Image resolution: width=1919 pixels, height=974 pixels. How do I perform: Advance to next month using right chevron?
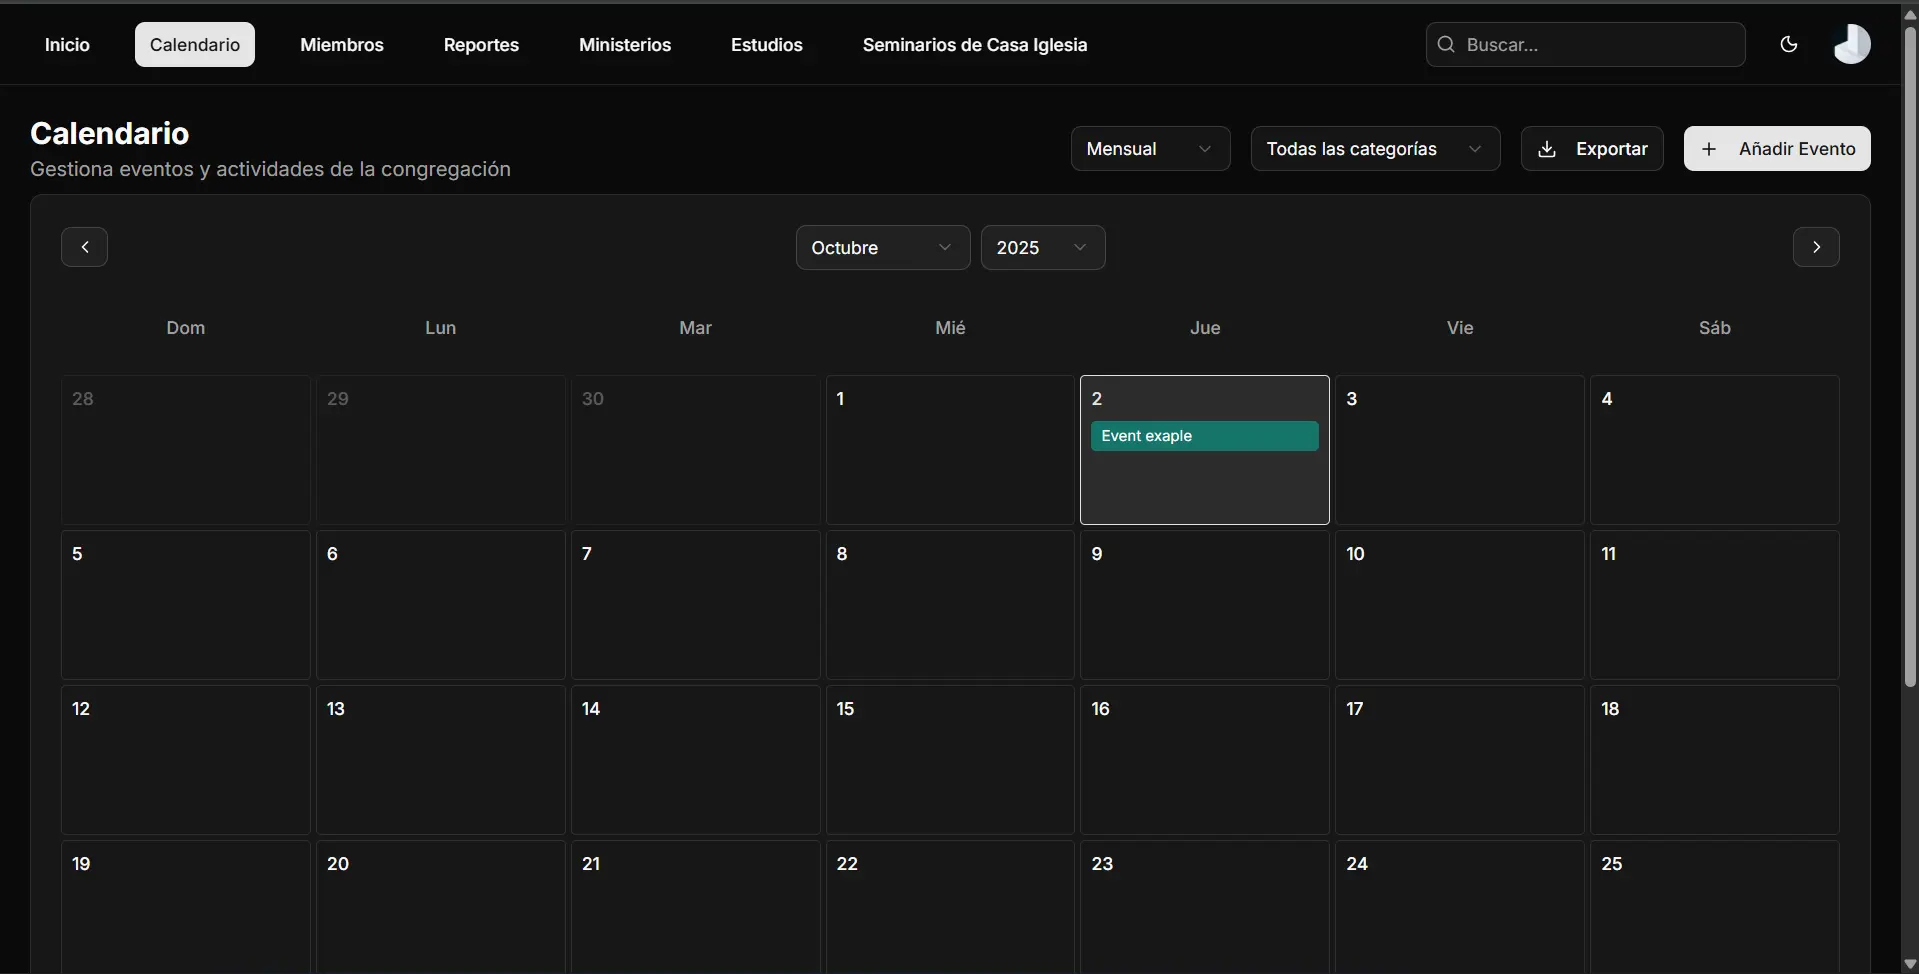pyautogui.click(x=1816, y=247)
